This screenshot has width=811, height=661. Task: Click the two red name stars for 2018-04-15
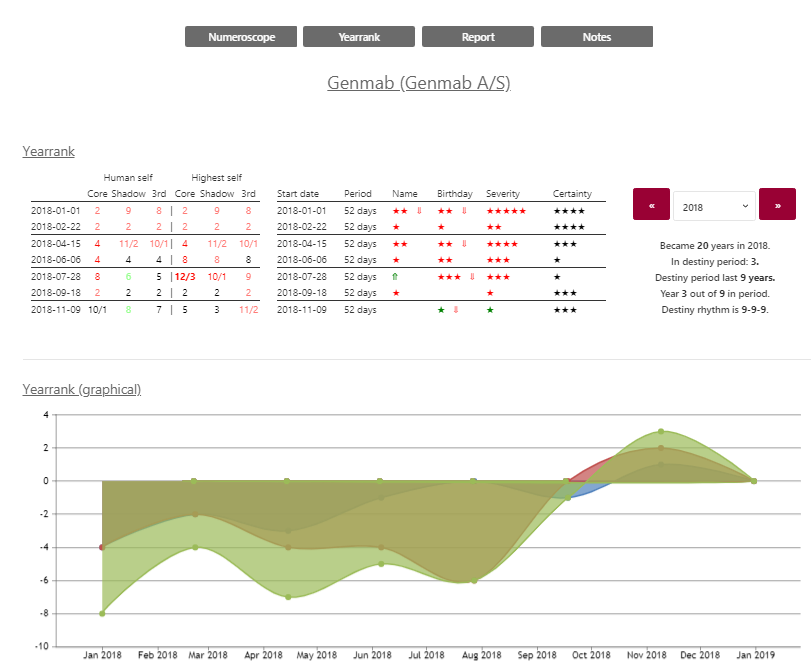pyautogui.click(x=400, y=244)
